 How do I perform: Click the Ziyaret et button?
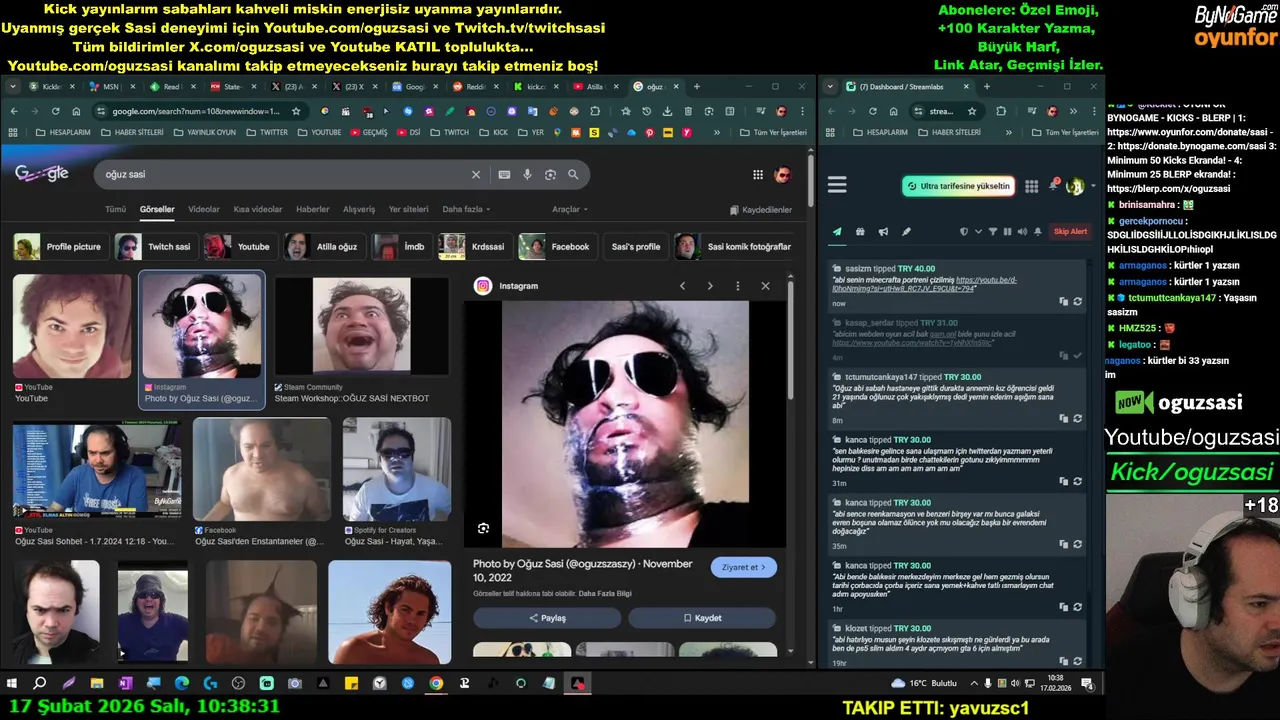[743, 567]
